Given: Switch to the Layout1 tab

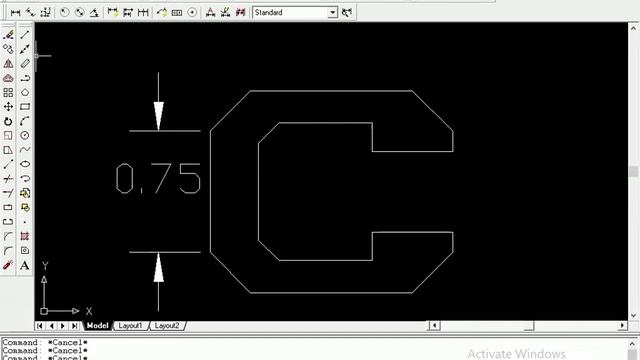Looking at the screenshot, I should coord(130,326).
